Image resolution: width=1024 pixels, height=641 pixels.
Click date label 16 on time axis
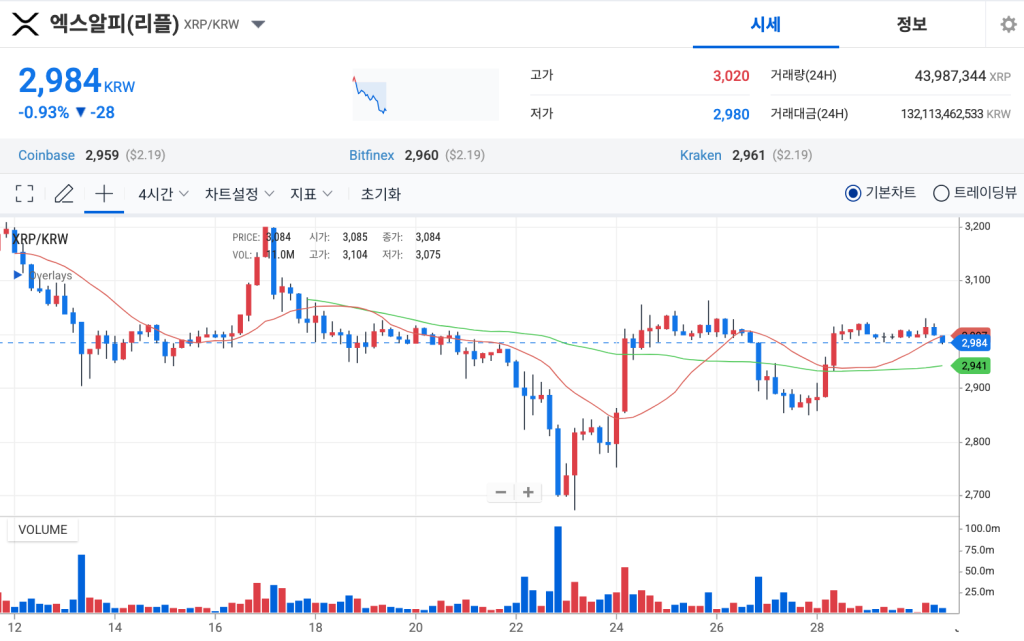point(215,628)
